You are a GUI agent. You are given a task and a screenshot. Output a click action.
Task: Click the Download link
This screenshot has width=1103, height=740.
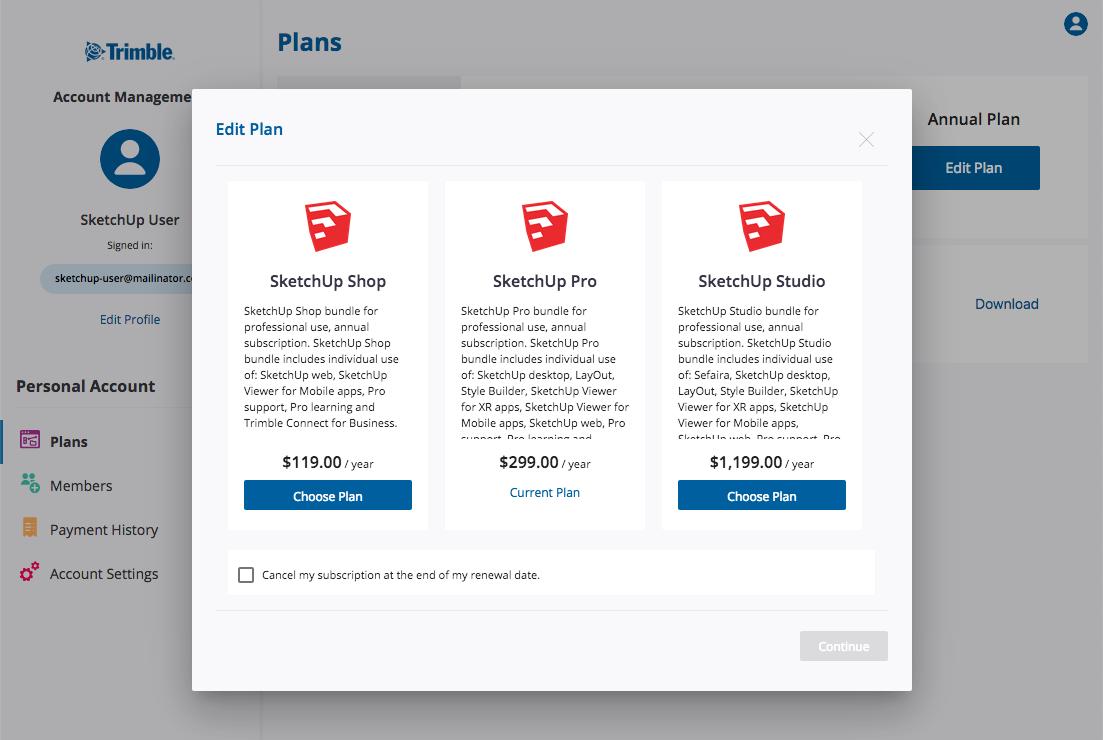[x=1007, y=304]
